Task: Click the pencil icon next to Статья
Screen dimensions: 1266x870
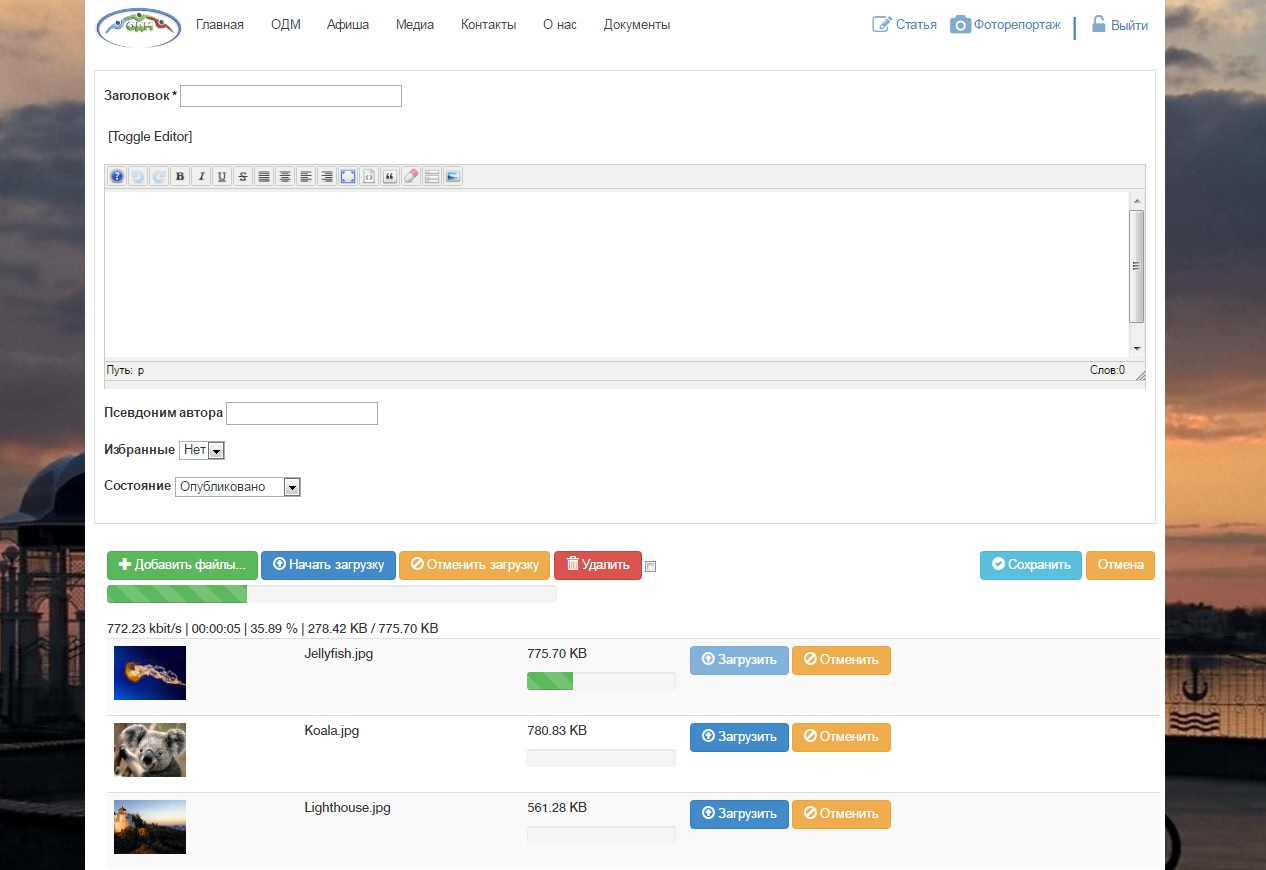Action: [x=882, y=24]
